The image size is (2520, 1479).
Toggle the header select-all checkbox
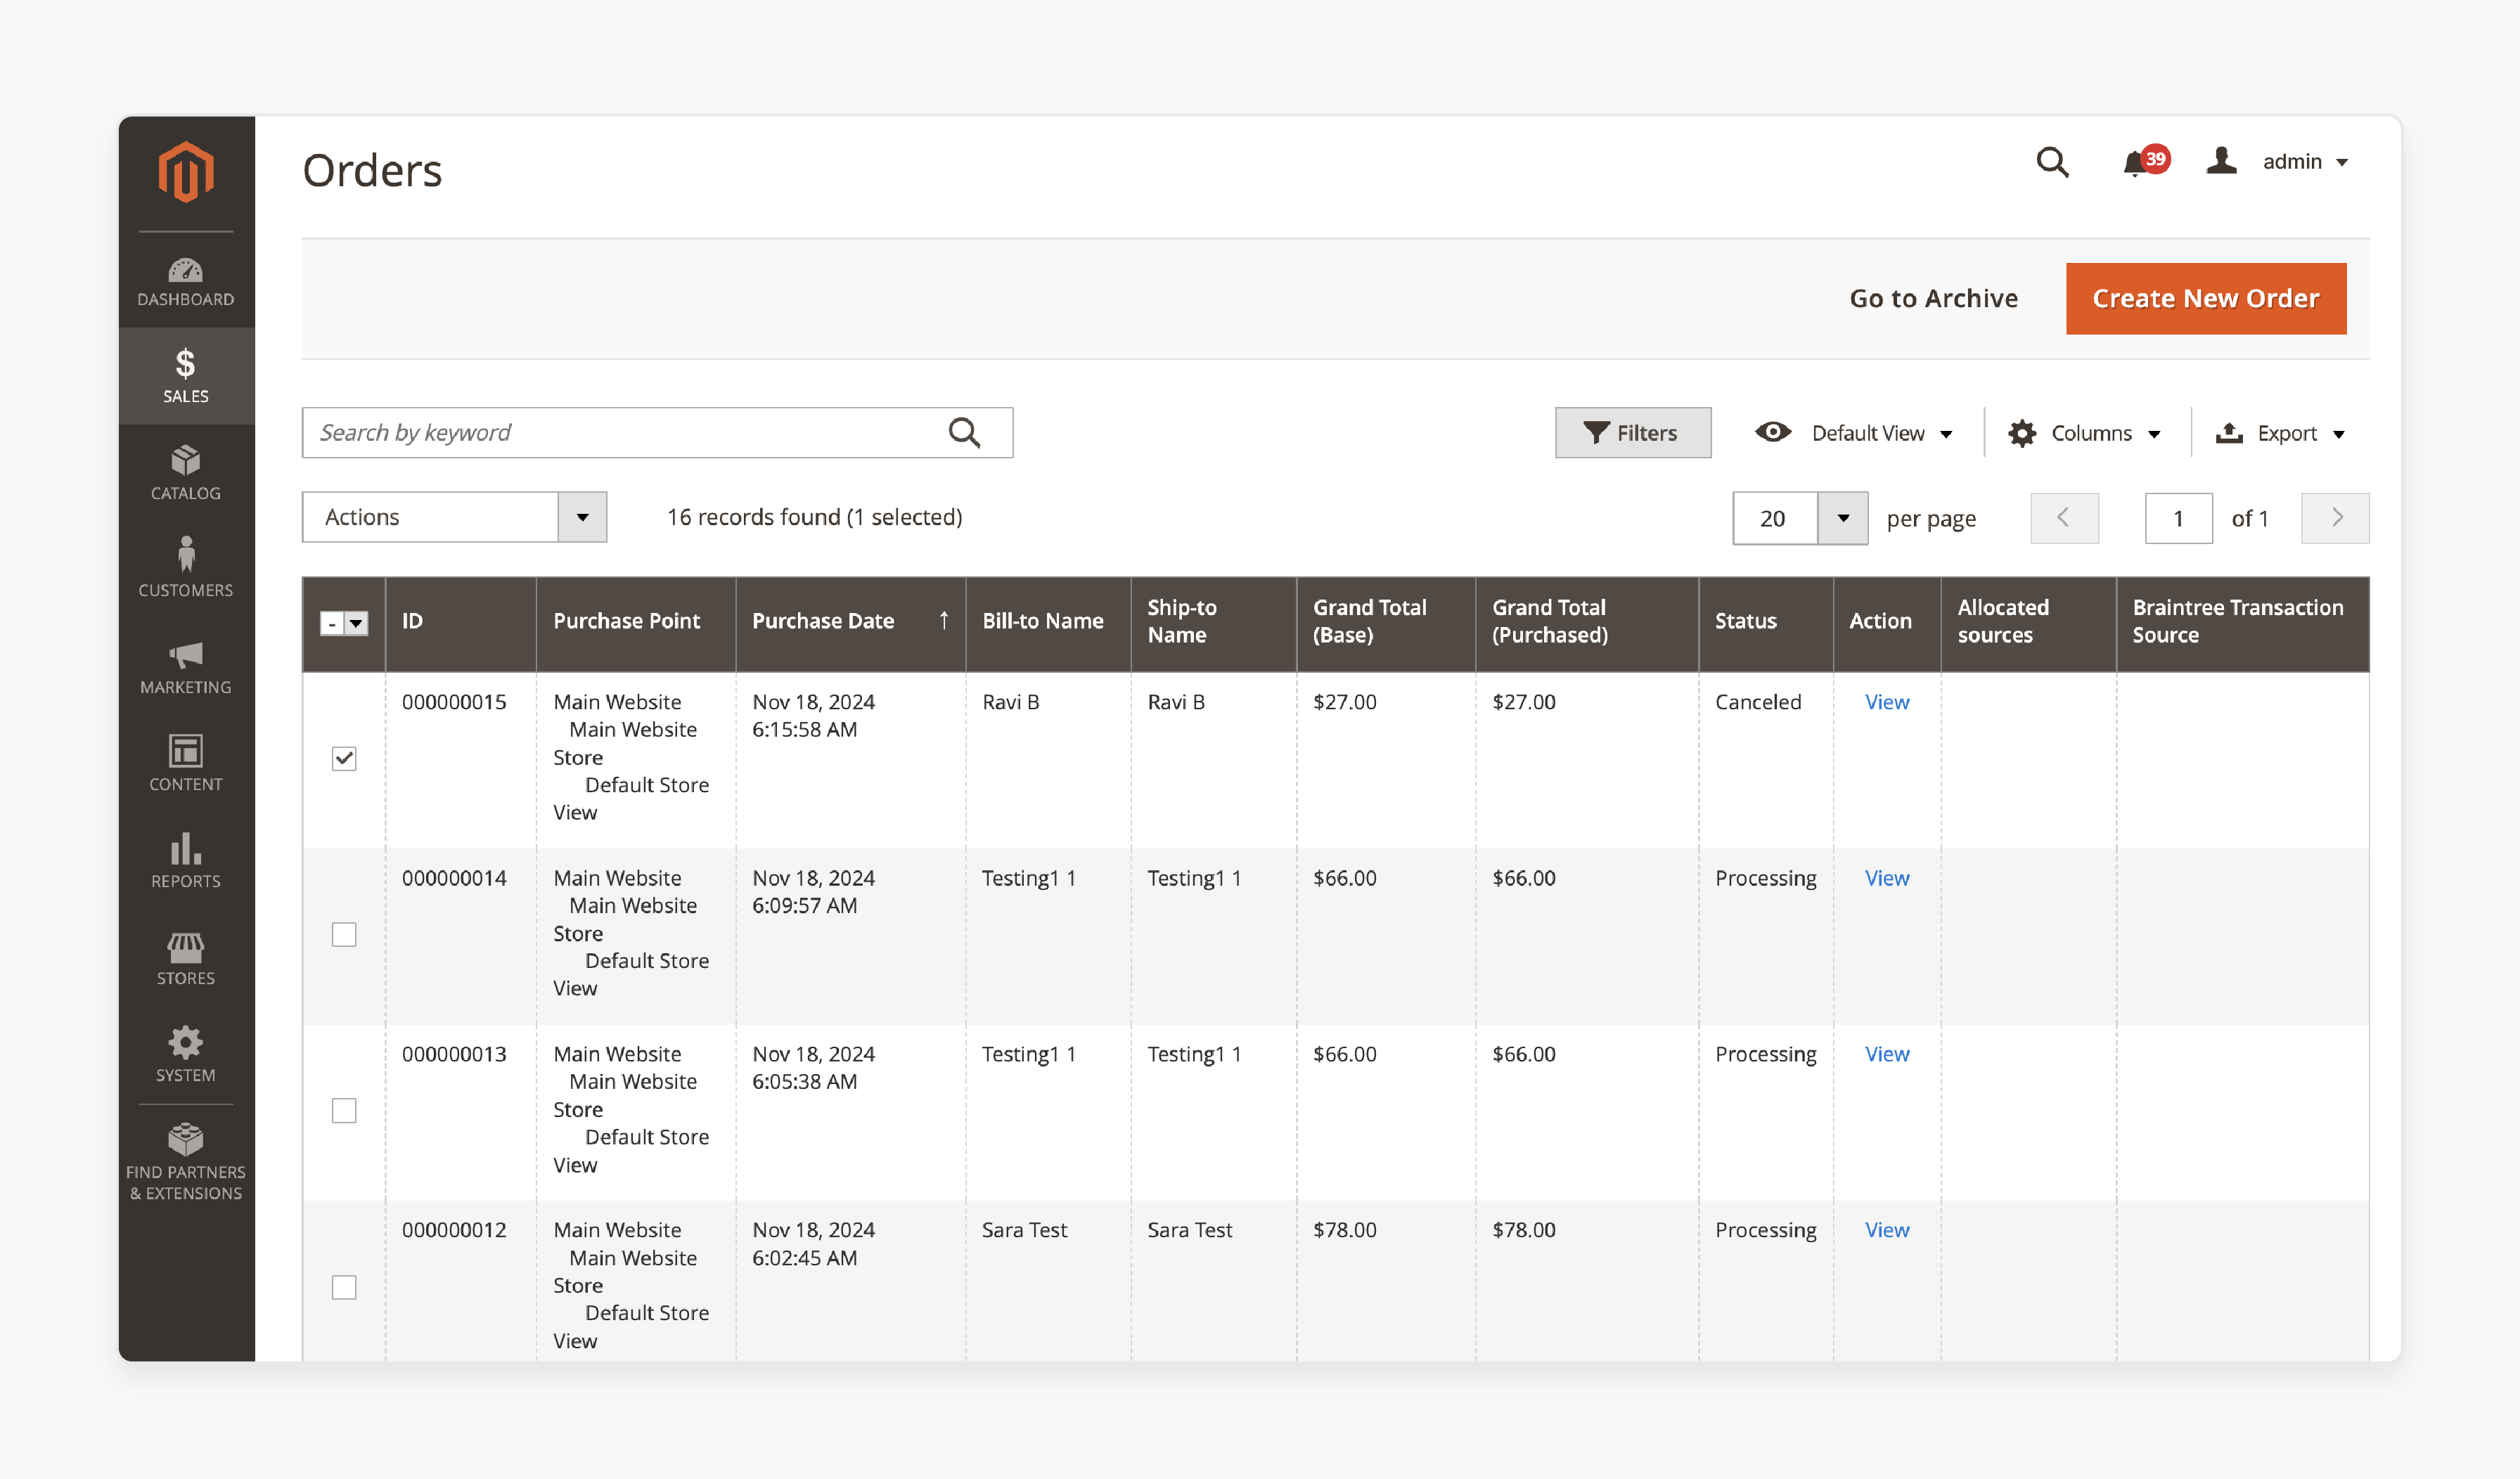(x=332, y=623)
